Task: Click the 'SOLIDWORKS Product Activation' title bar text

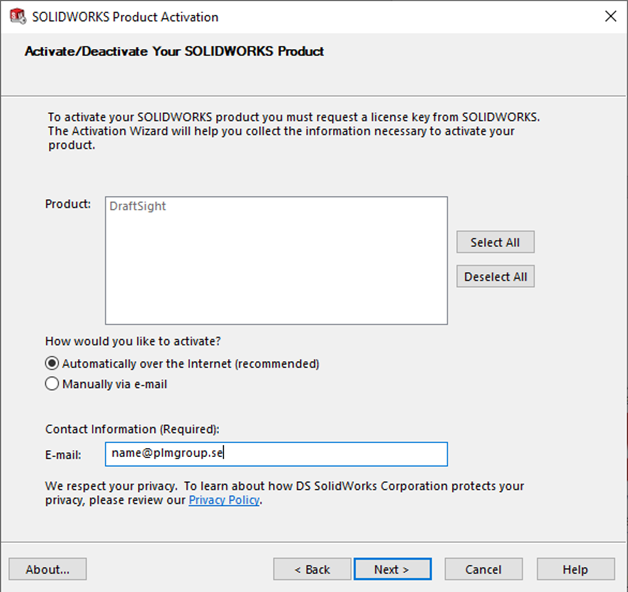Action: (x=125, y=17)
